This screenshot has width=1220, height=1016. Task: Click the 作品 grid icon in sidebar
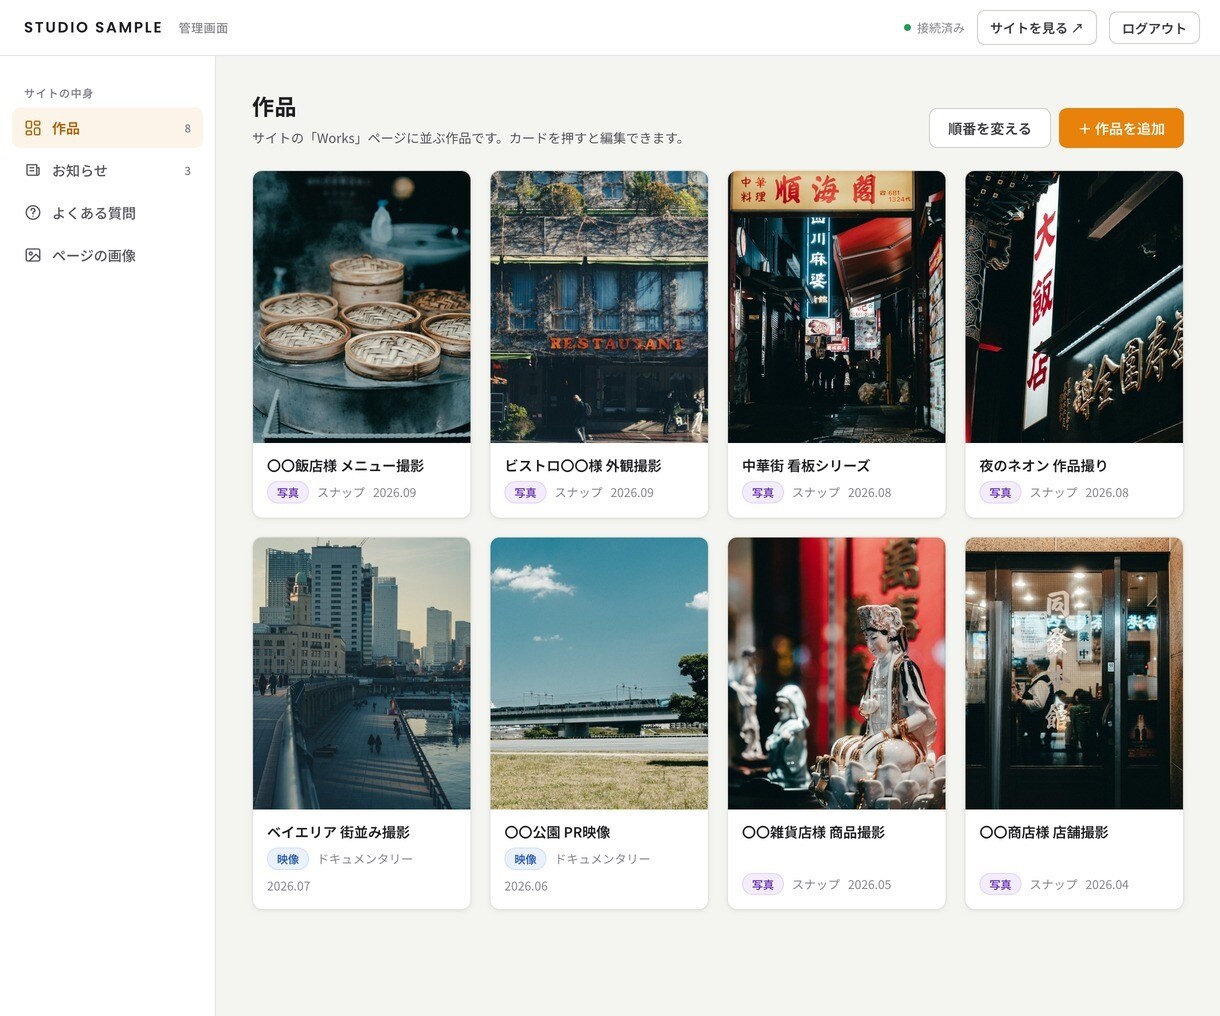click(x=33, y=128)
